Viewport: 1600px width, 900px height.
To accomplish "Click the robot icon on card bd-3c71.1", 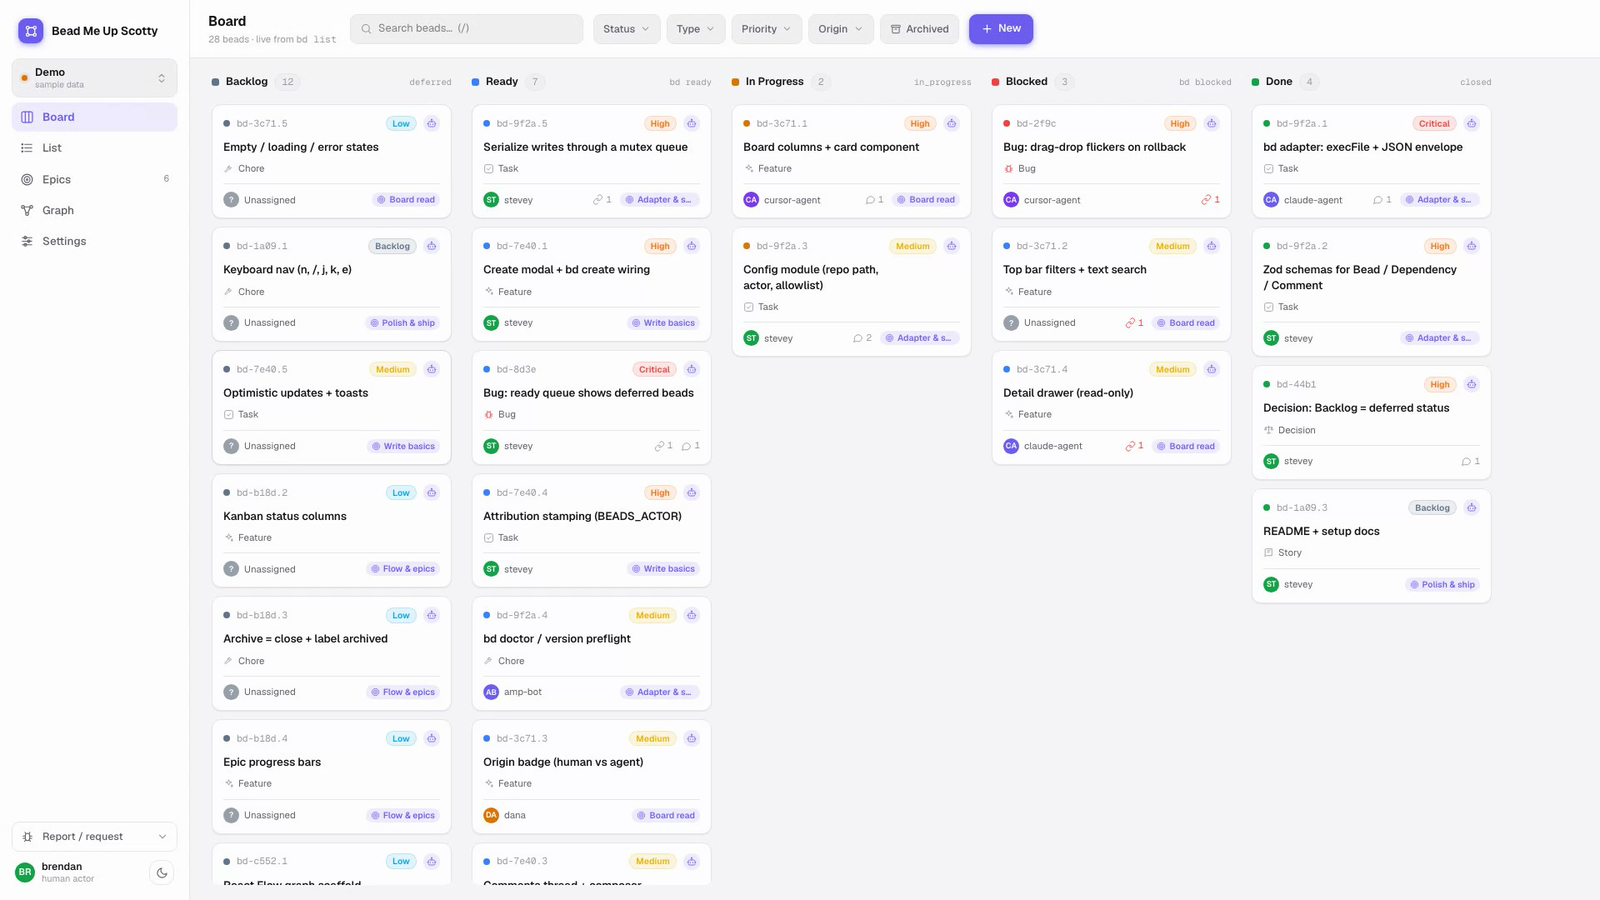I will (952, 124).
